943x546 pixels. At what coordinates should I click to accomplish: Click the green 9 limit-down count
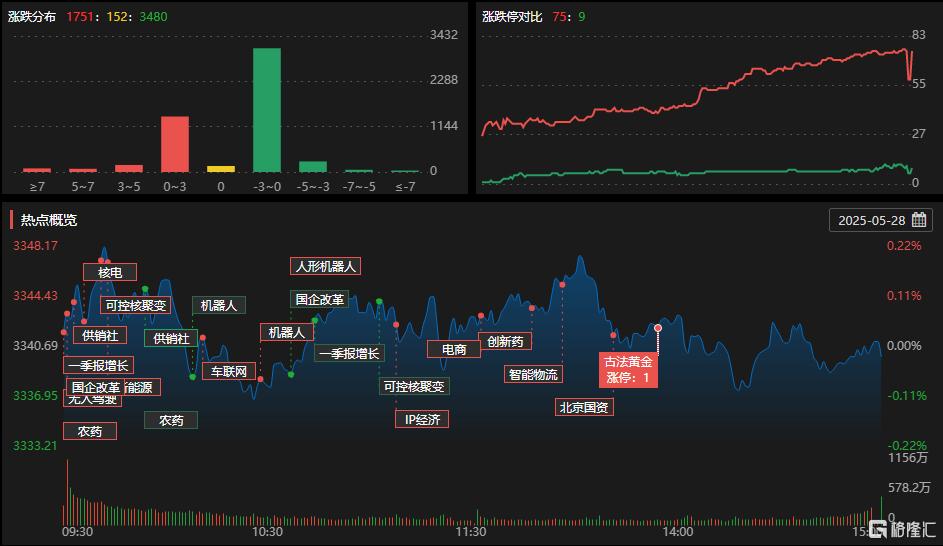(x=582, y=17)
